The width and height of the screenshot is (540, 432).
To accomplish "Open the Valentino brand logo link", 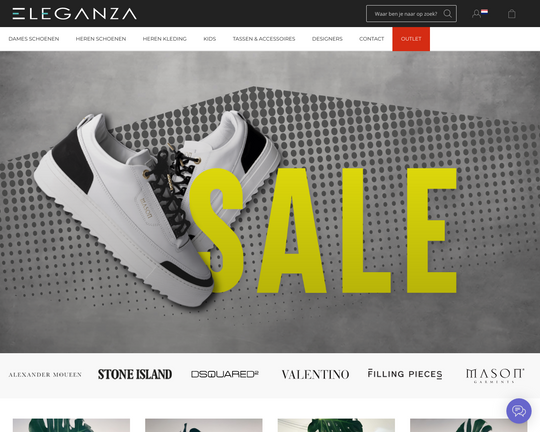I will tap(315, 374).
